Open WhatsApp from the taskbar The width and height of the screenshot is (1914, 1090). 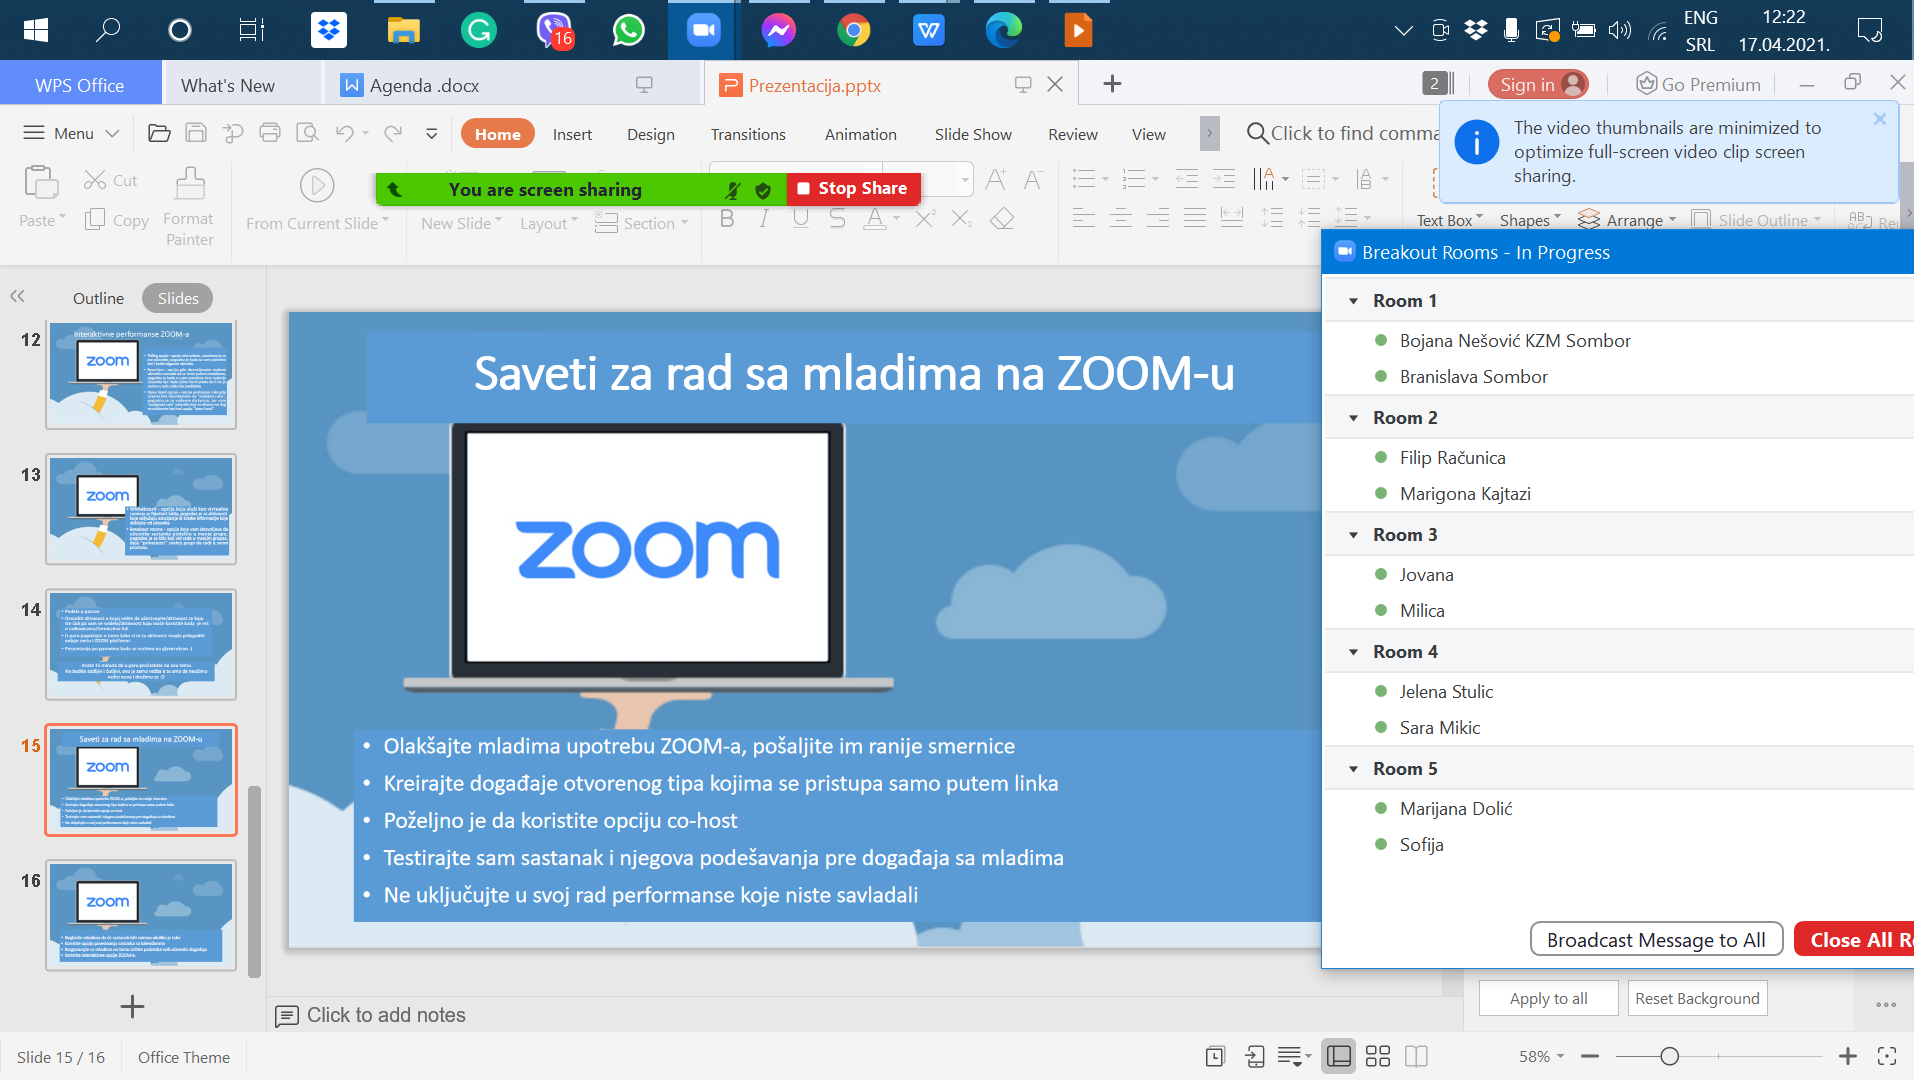point(628,30)
